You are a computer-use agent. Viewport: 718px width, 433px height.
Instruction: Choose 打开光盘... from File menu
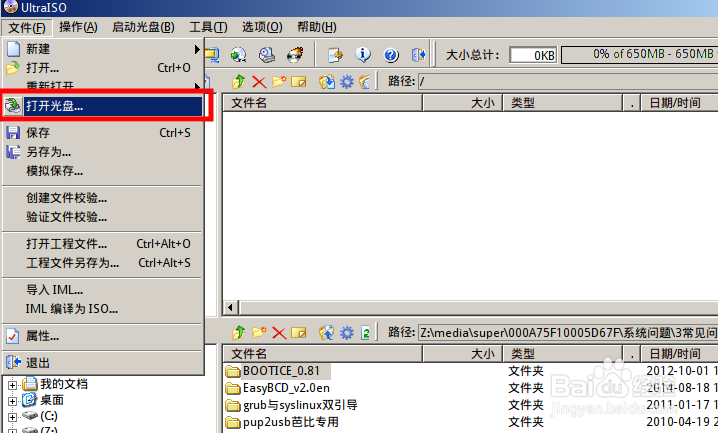[x=103, y=106]
